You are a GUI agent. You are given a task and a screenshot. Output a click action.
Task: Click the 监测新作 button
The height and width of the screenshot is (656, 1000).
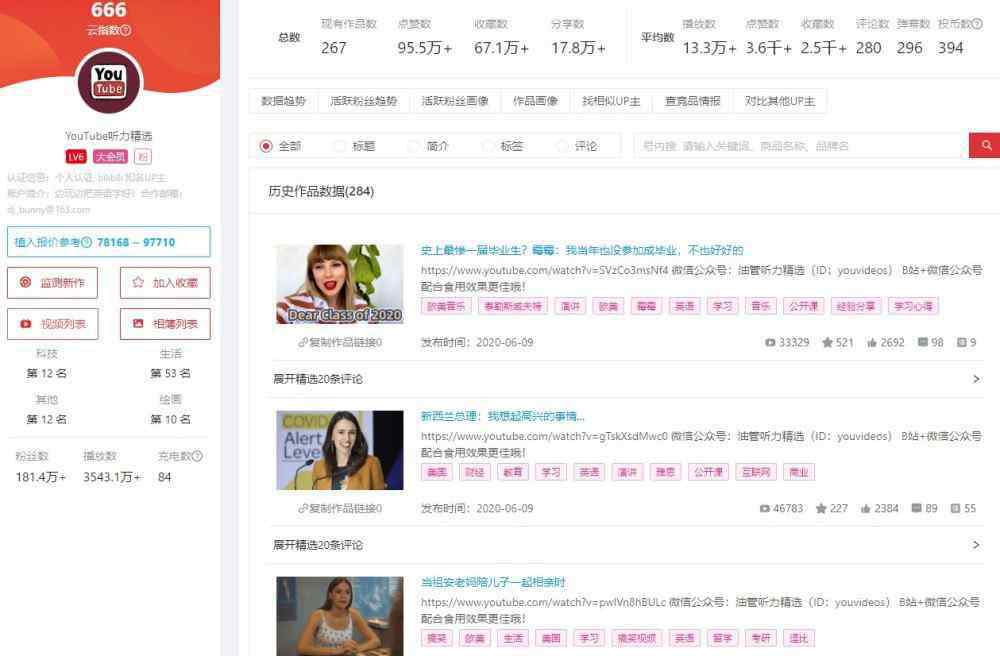[x=53, y=283]
